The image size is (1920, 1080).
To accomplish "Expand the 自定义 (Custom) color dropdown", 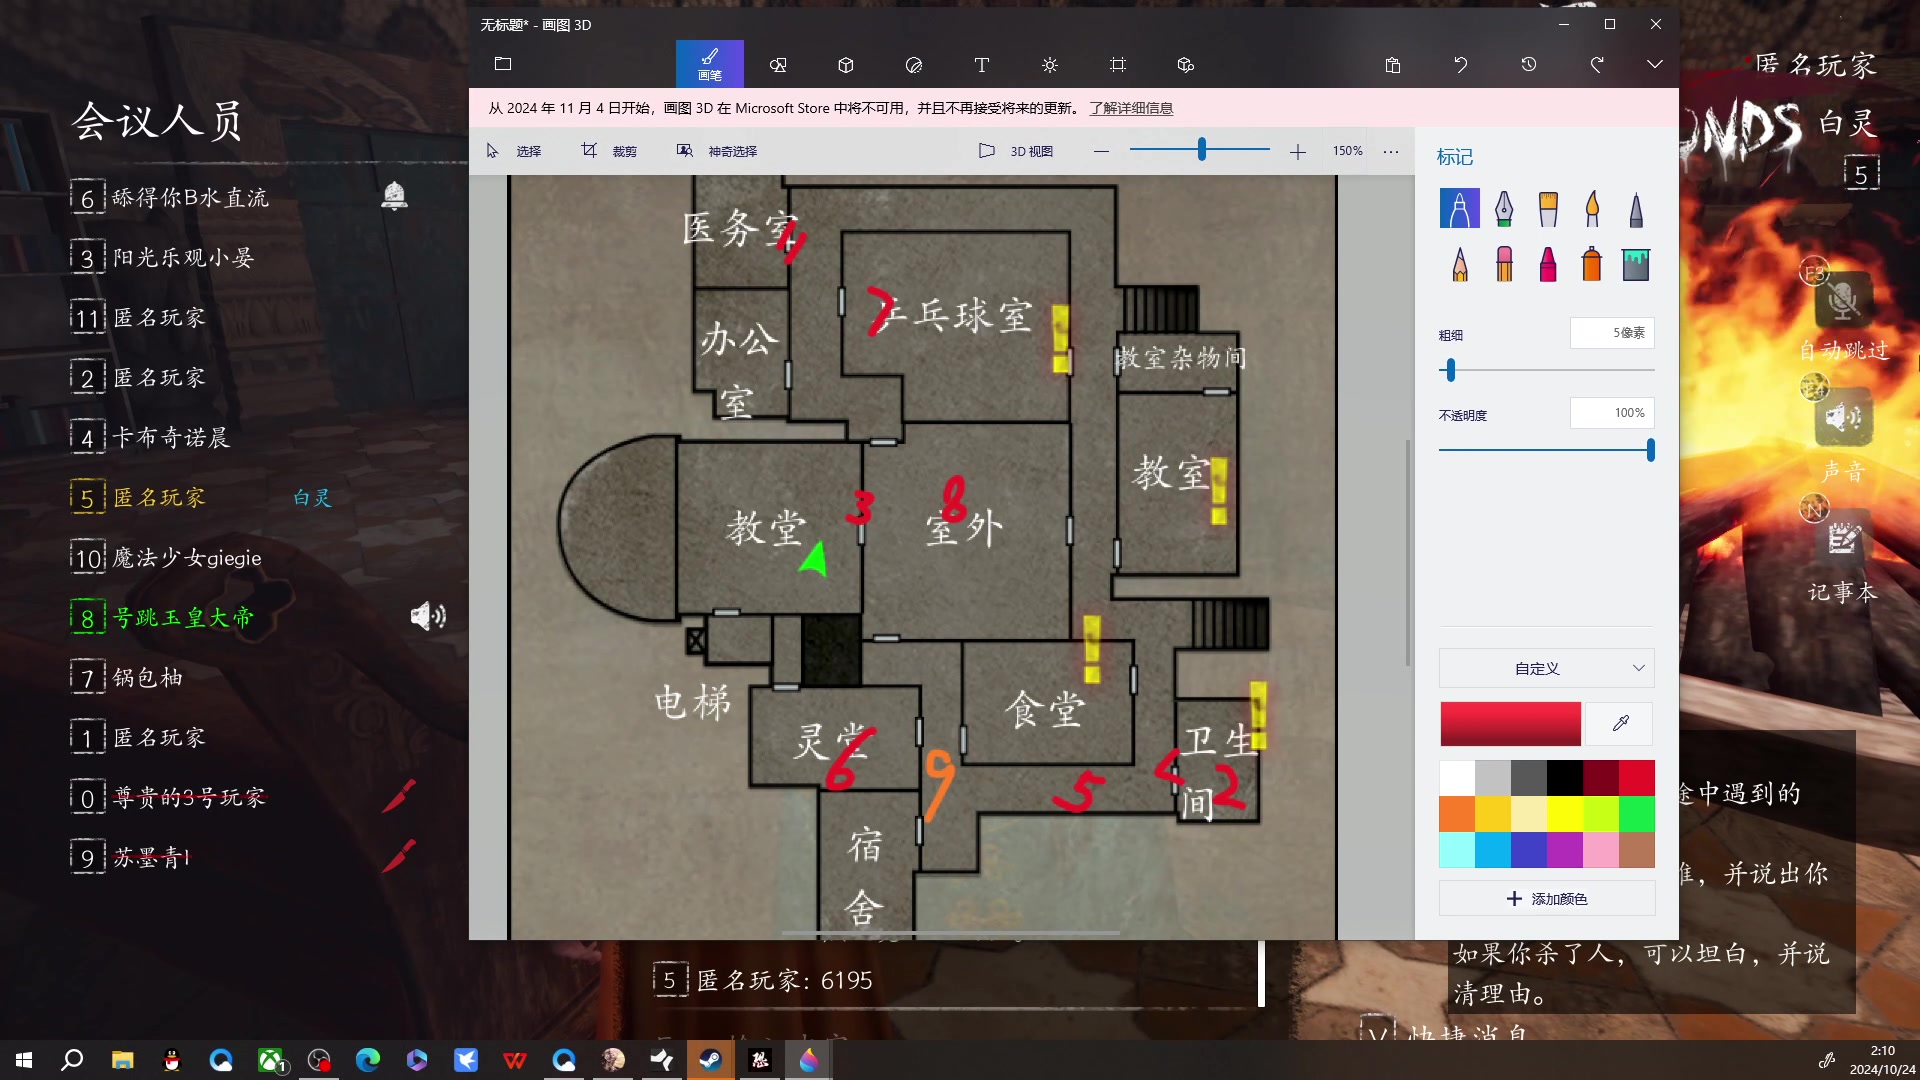I will point(1545,667).
